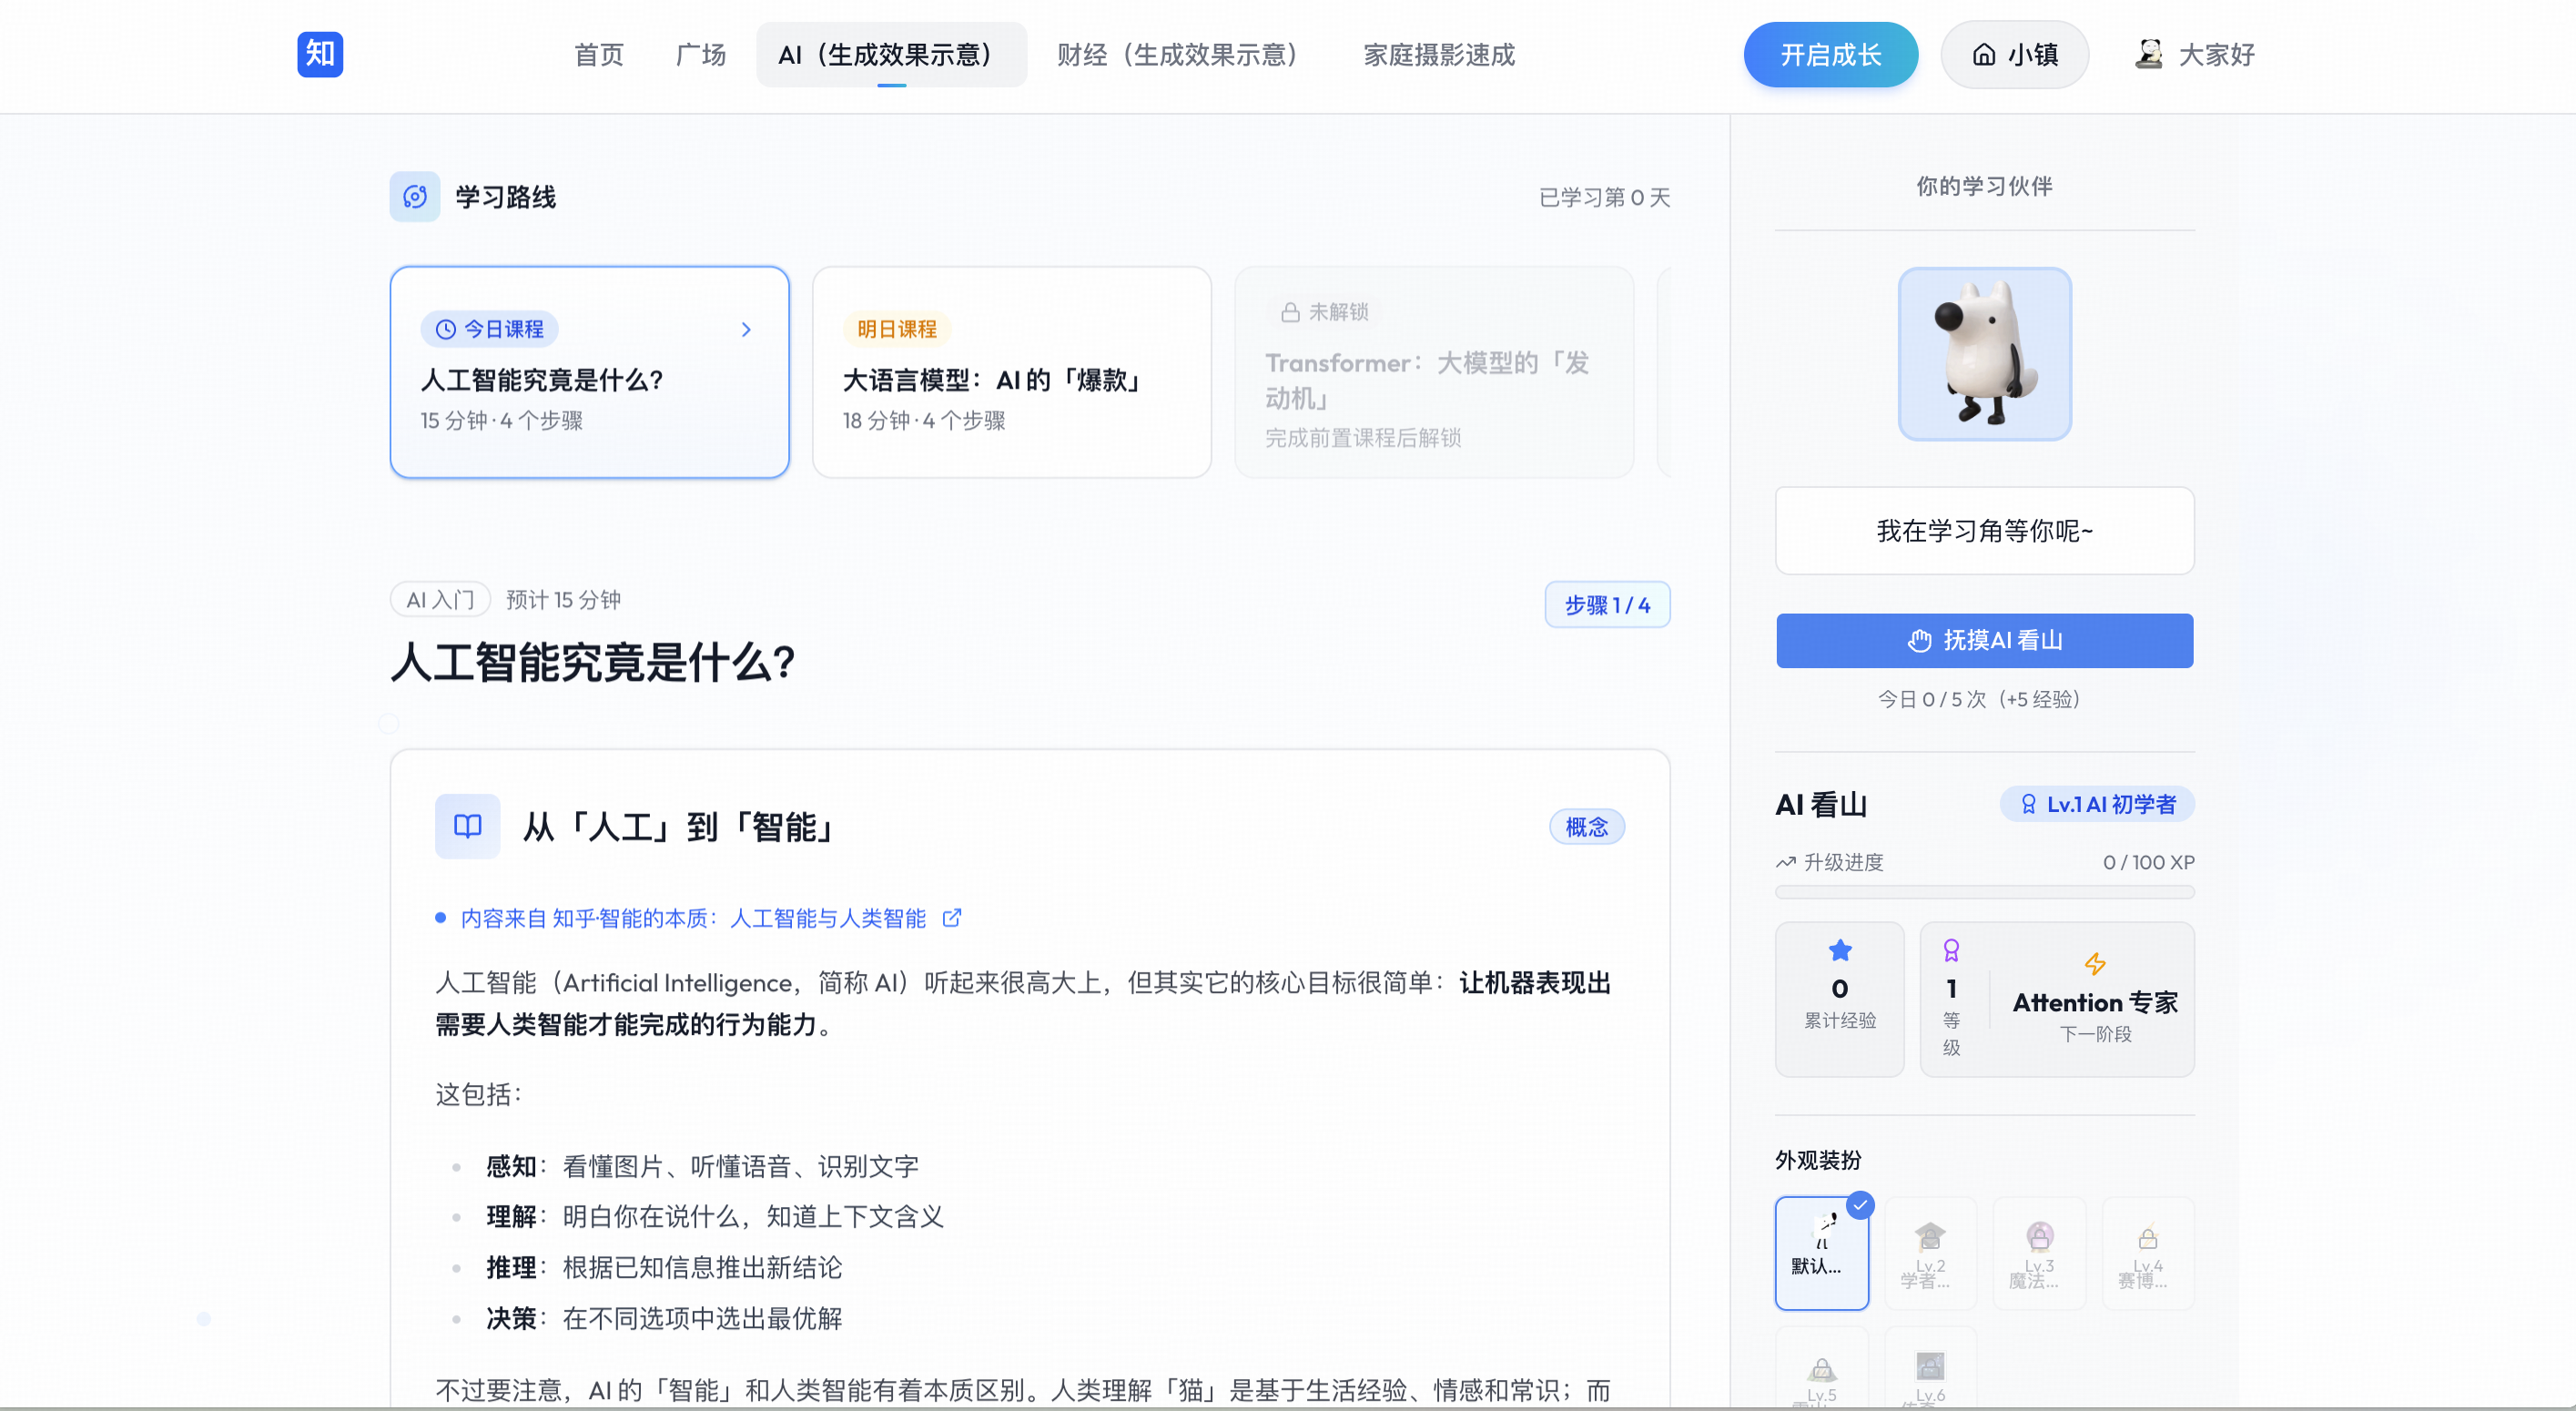This screenshot has height=1411, width=2576.
Task: Click the trending arrow icon by 升级进度
Action: click(x=1786, y=862)
